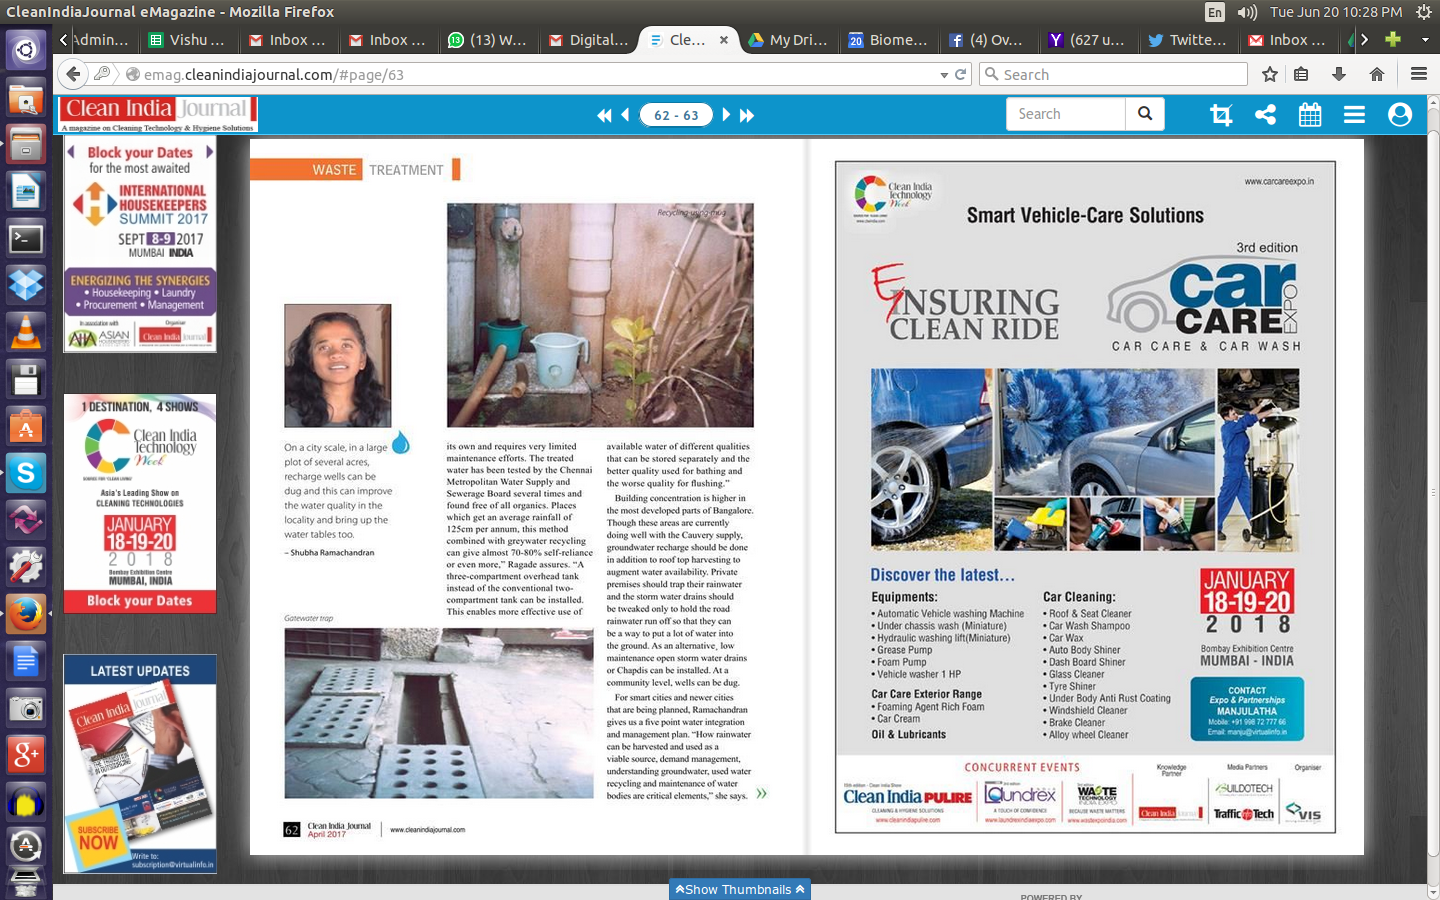Open the www.carcareexpo.in link
Viewport: 1440px width, 900px height.
pyautogui.click(x=1279, y=182)
